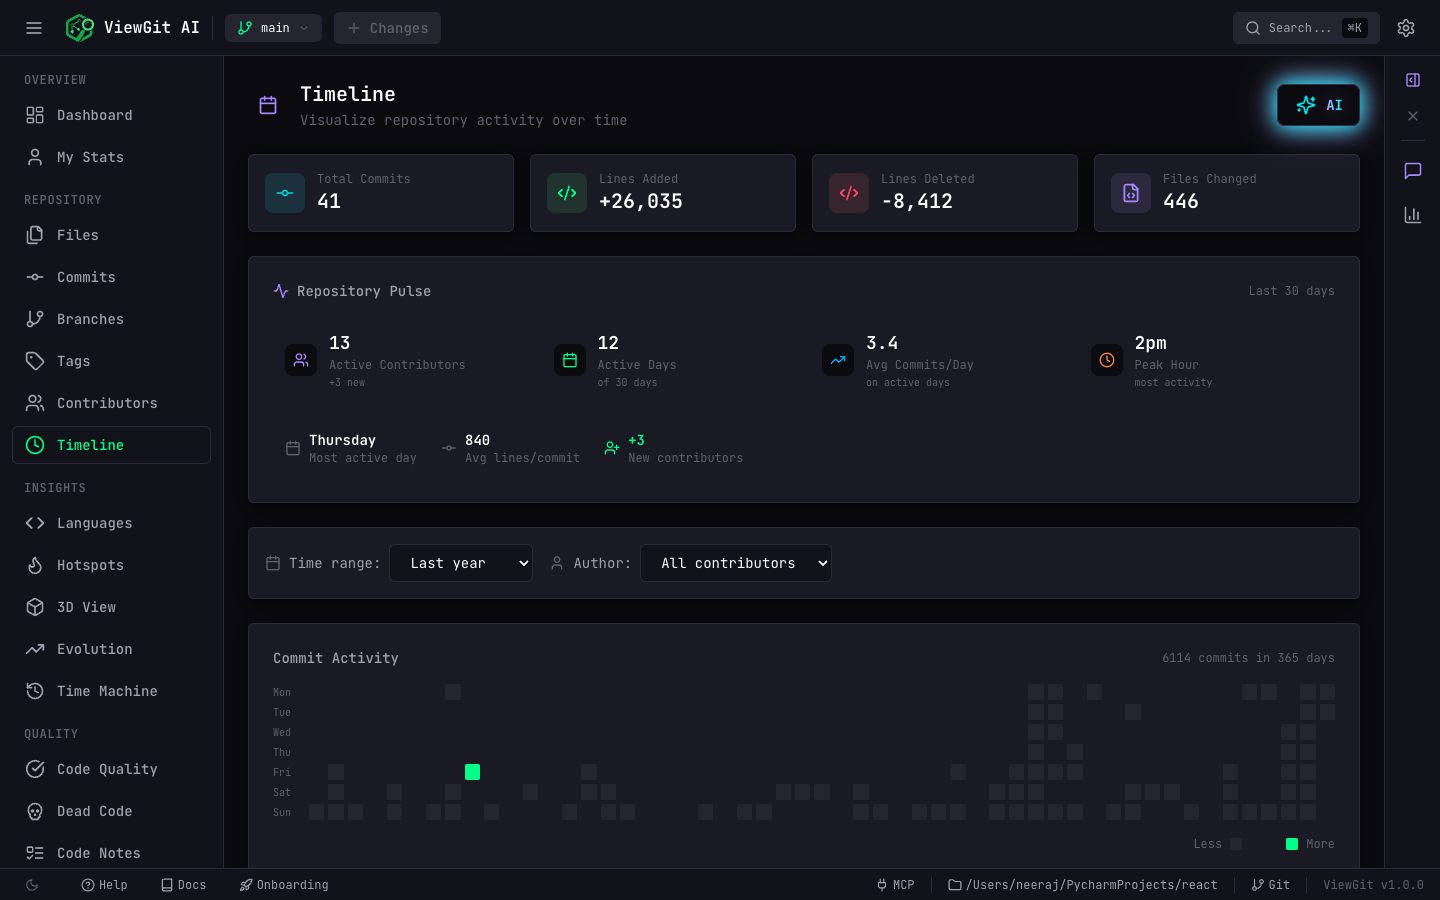
Task: Open the comments panel icon
Action: [1412, 170]
